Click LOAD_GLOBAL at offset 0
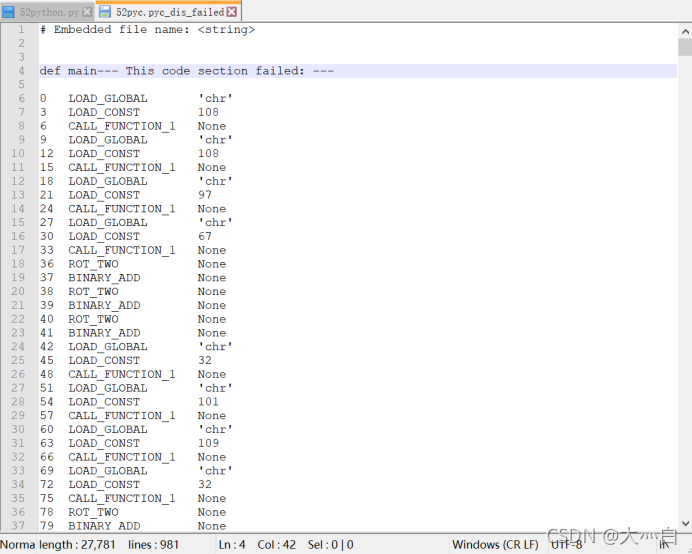 coord(108,98)
